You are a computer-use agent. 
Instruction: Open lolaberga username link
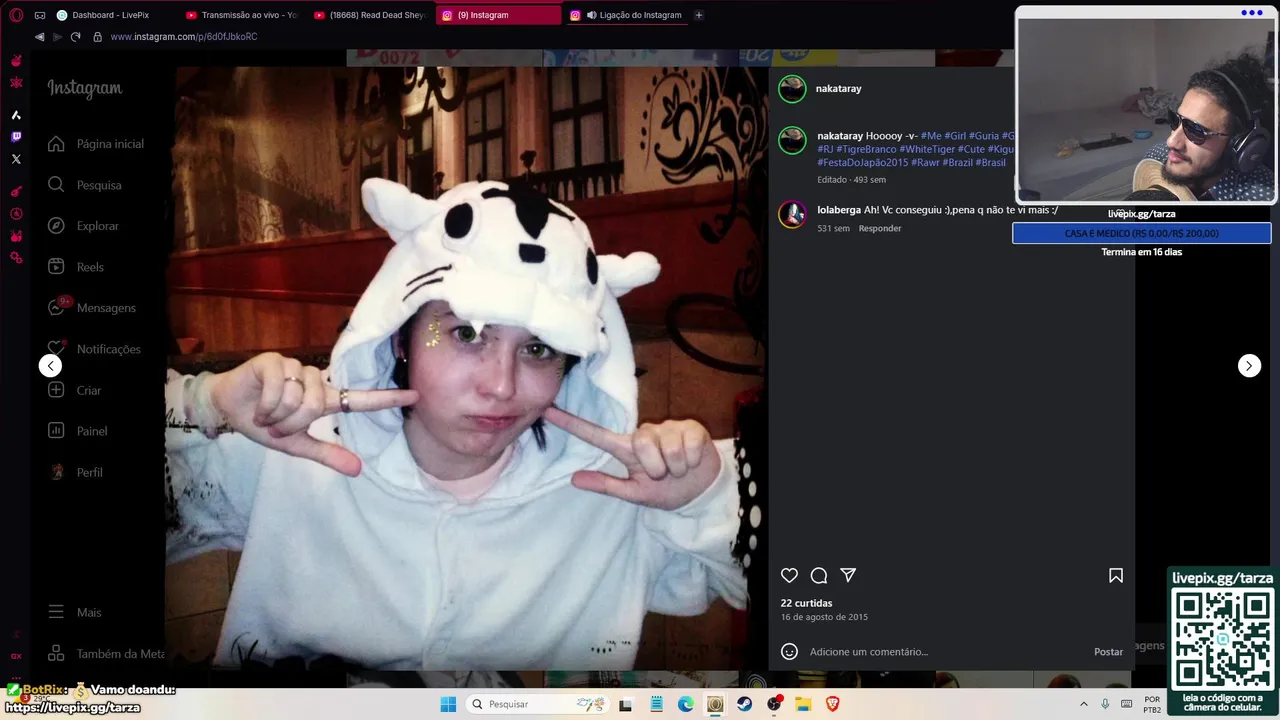[839, 210]
